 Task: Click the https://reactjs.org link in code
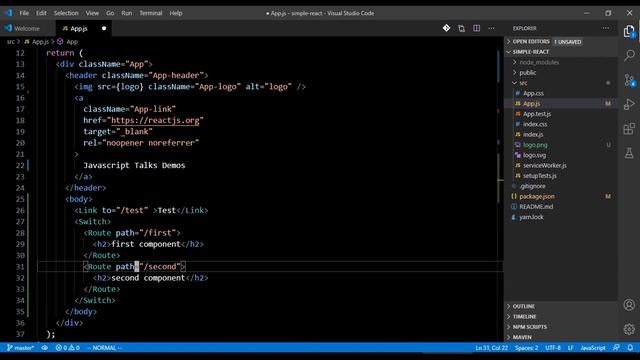(x=155, y=120)
